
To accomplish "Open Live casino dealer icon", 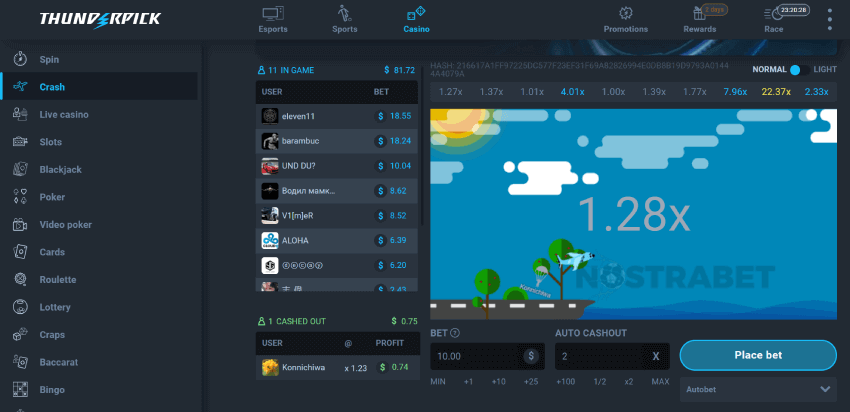I will tap(20, 114).
